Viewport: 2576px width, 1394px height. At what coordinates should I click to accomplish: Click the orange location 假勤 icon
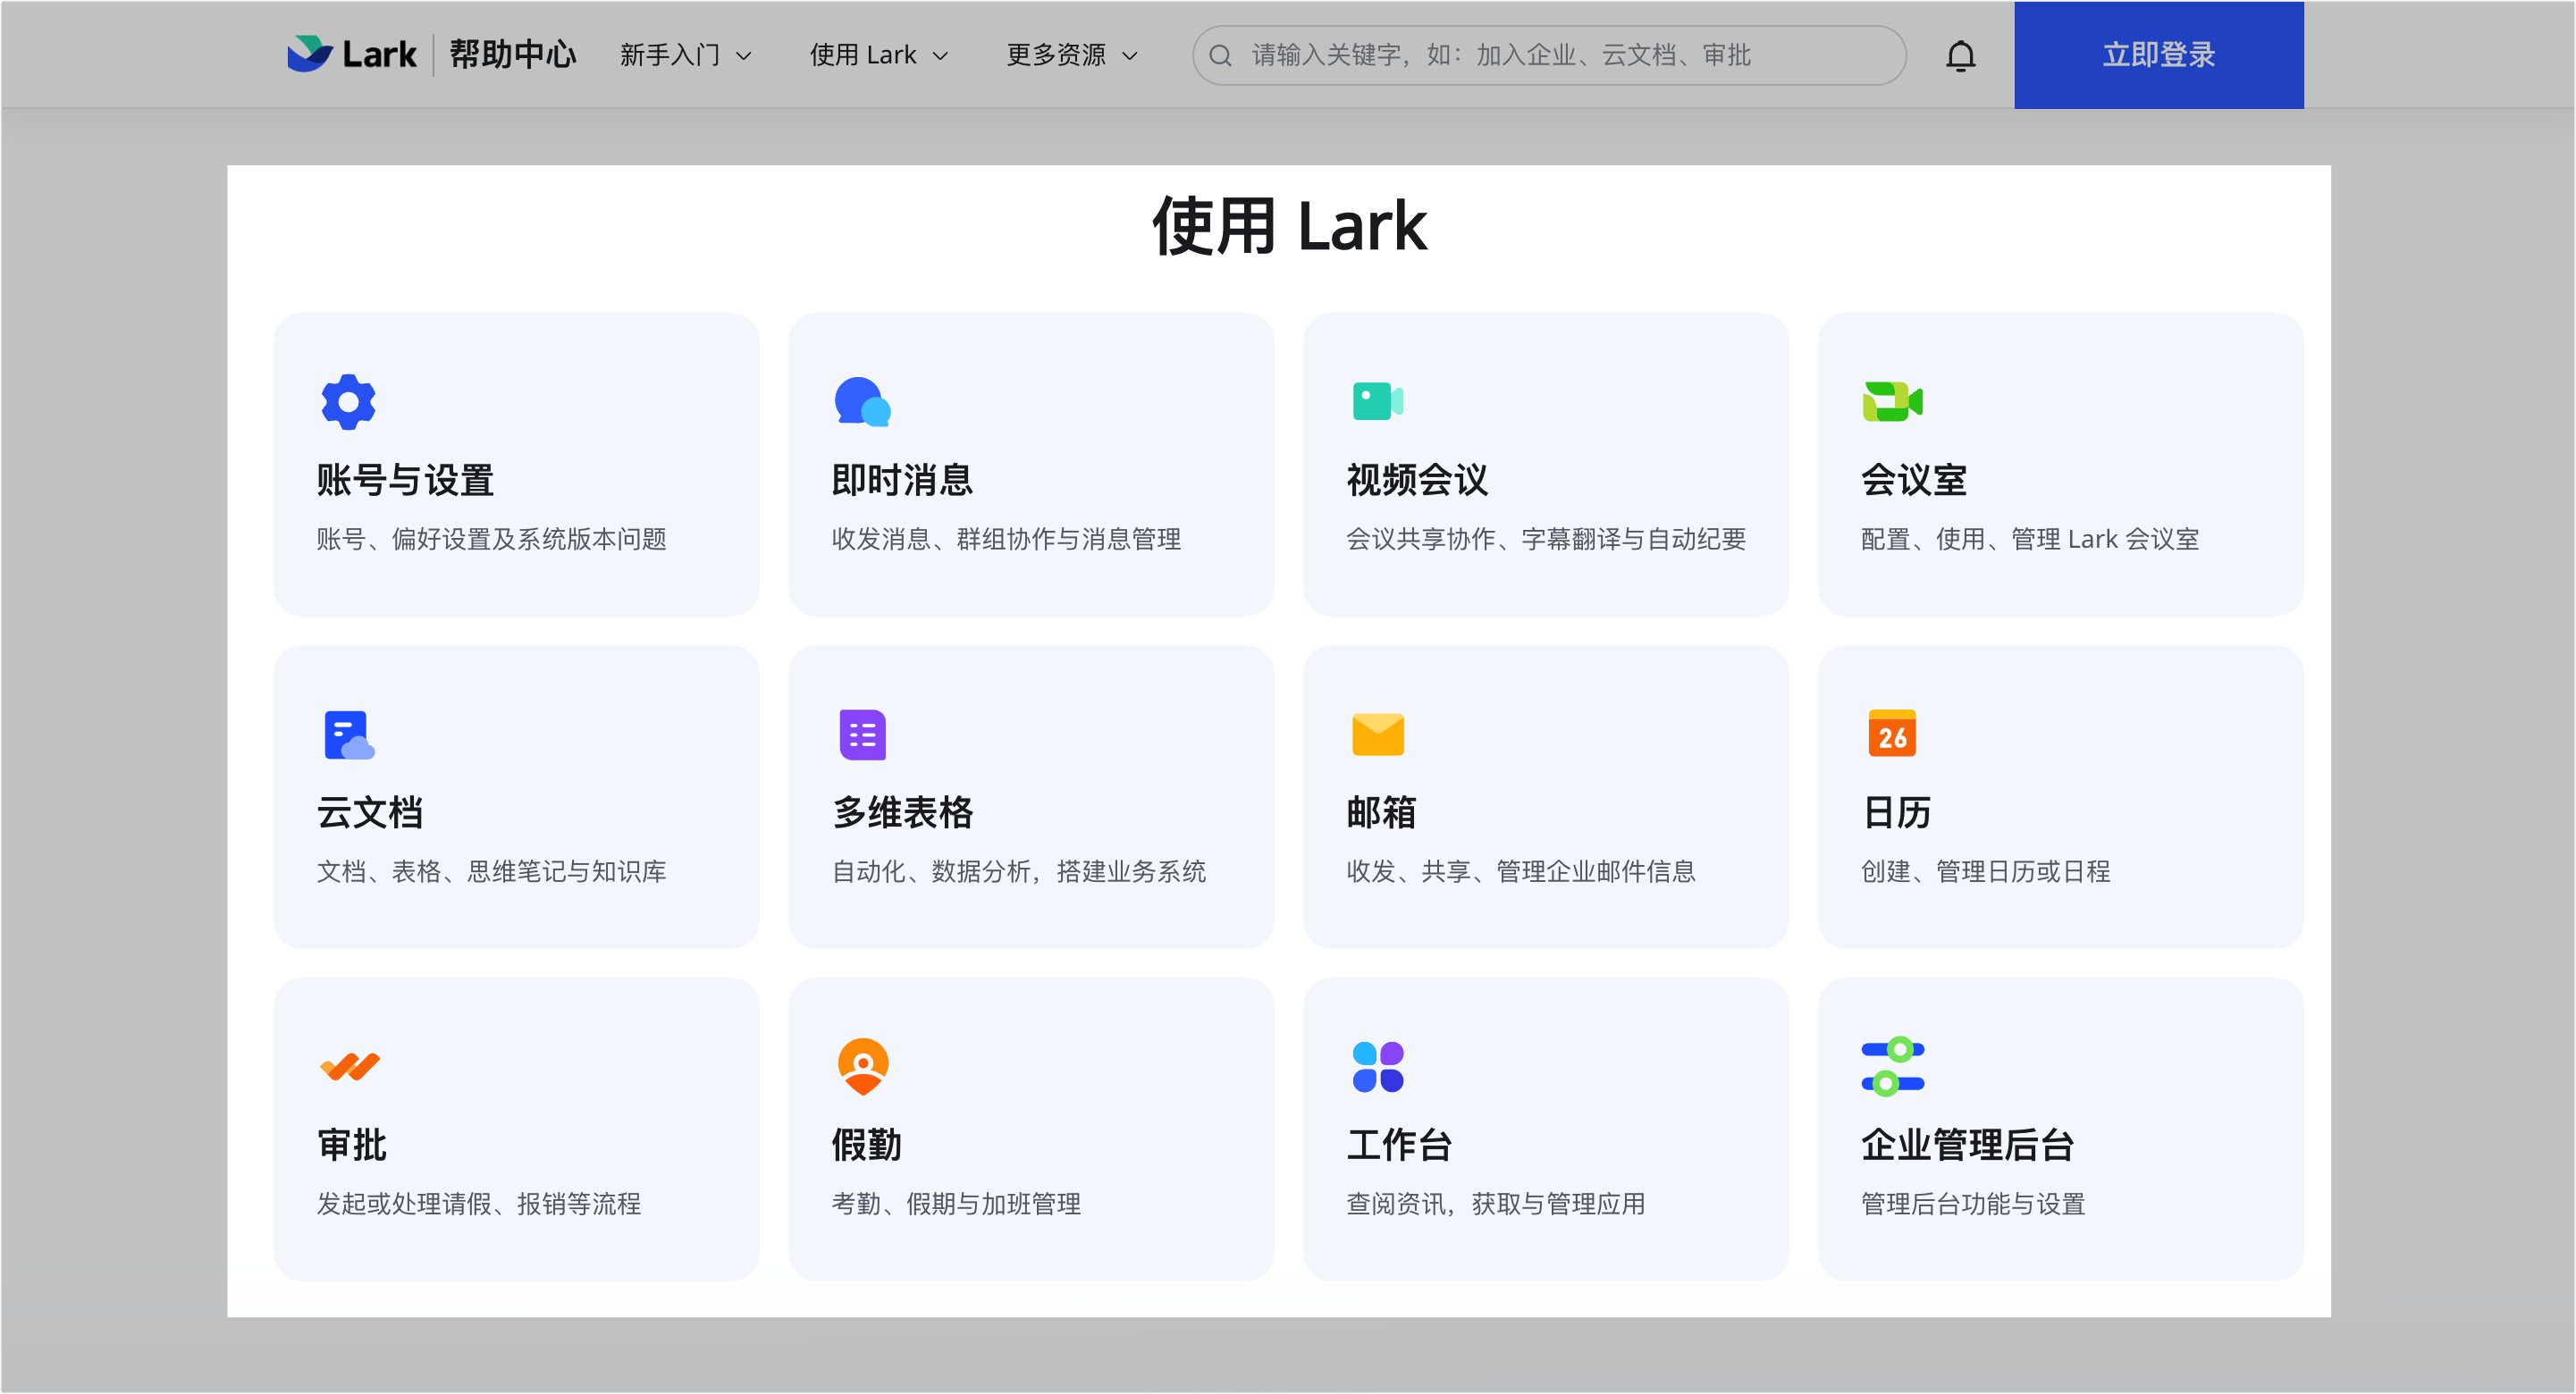[x=863, y=1067]
